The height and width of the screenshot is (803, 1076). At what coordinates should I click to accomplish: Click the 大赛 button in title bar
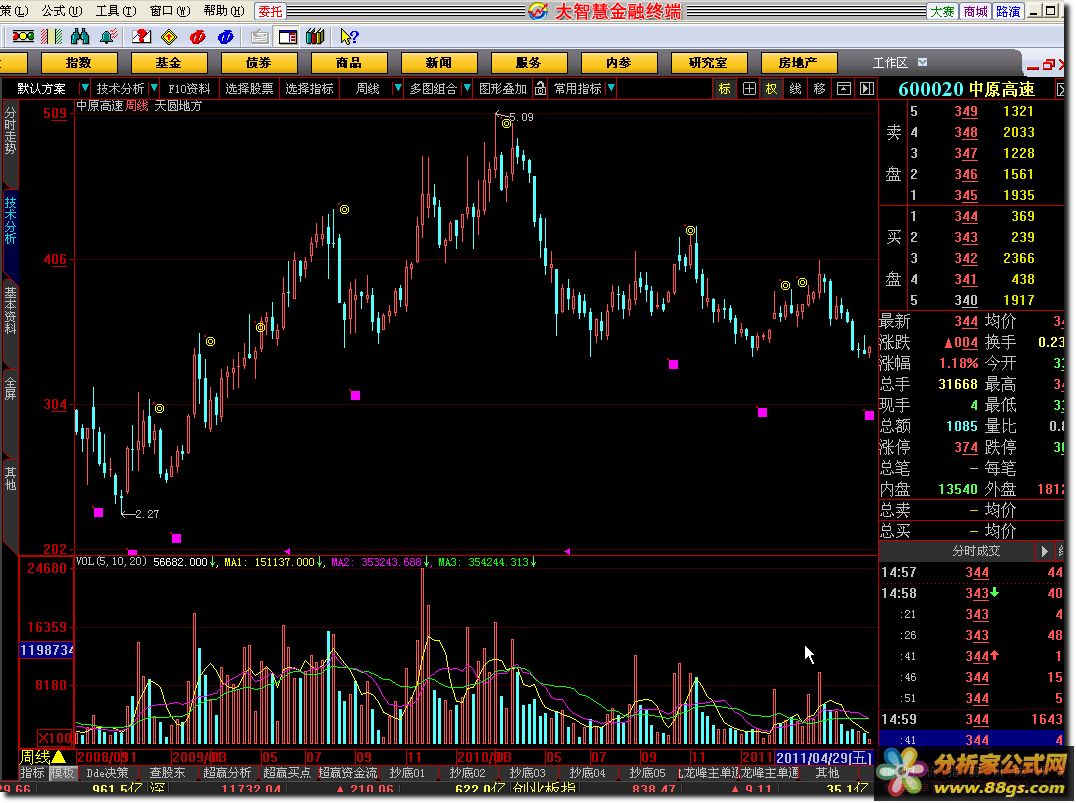942,12
